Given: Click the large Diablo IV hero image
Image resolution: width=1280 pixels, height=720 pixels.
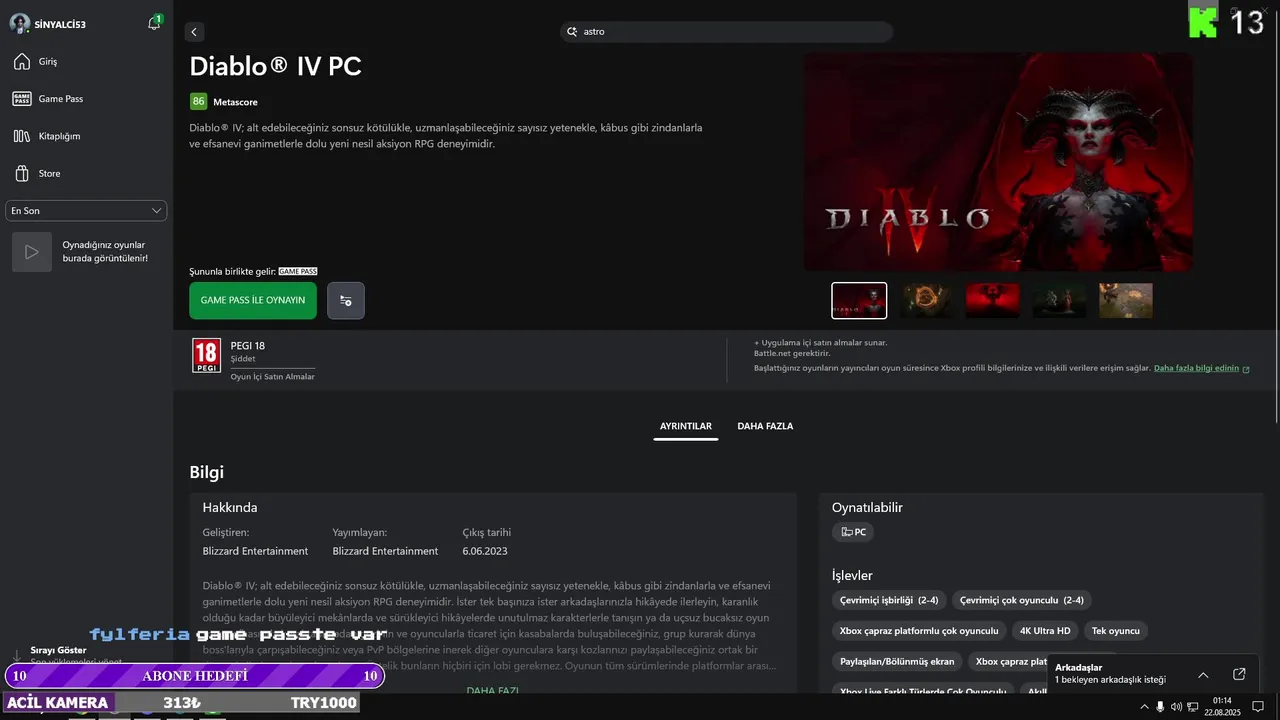Looking at the screenshot, I should (x=998, y=162).
